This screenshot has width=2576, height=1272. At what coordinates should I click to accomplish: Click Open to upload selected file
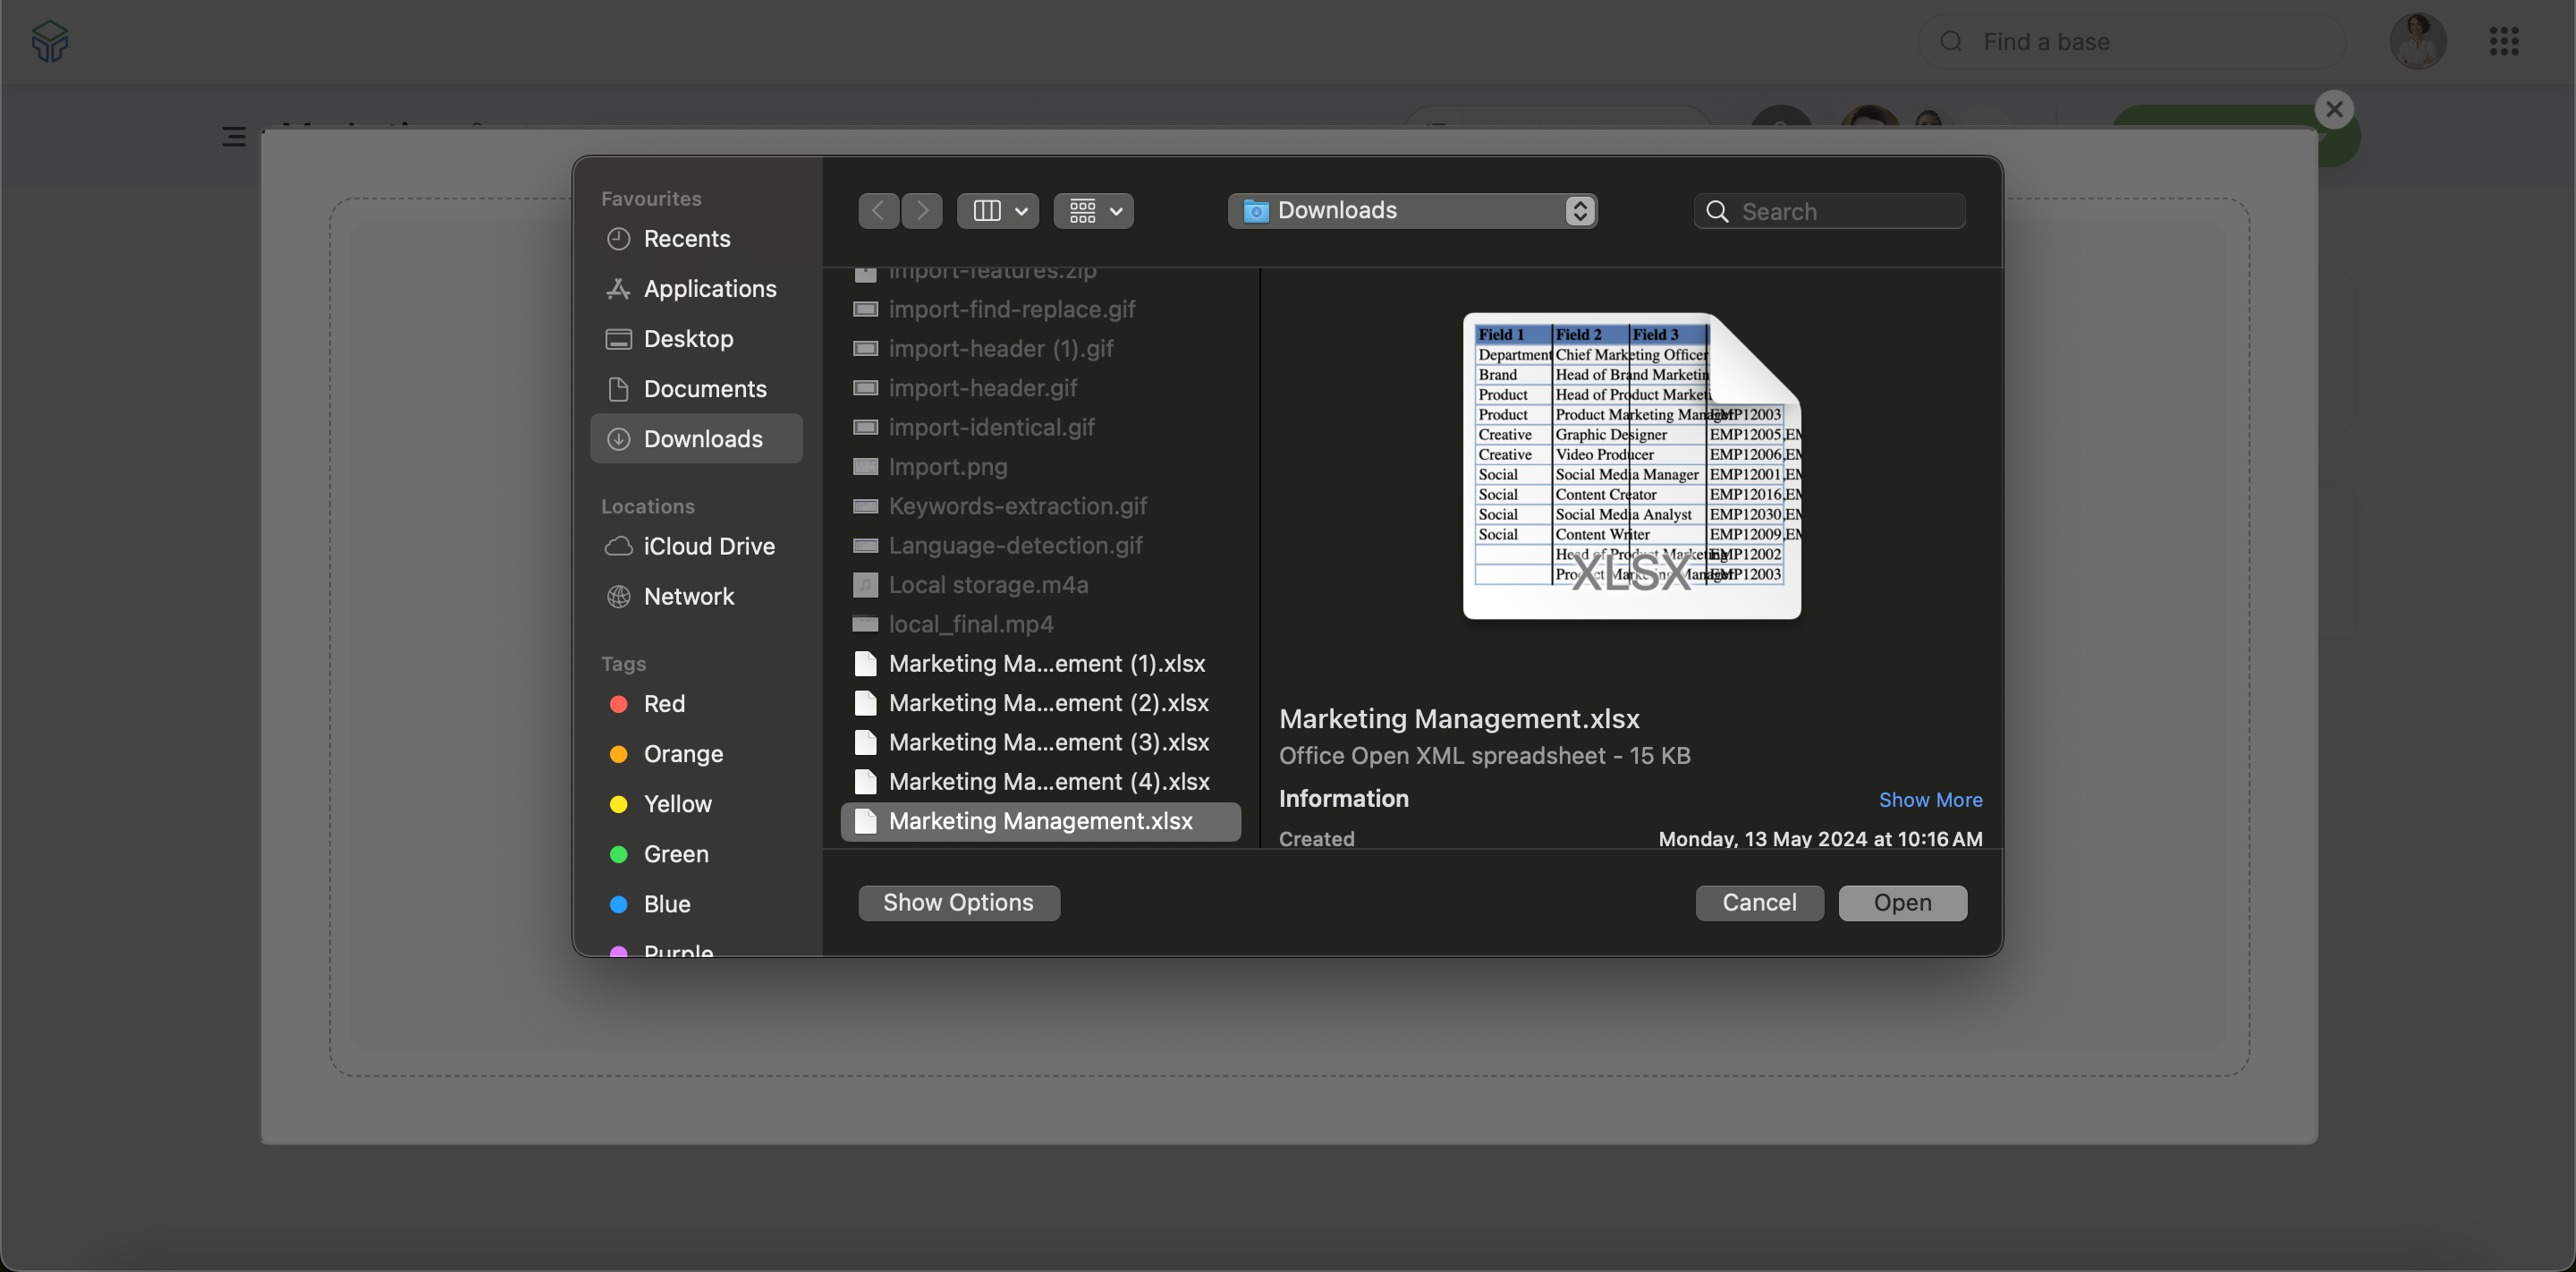[x=1901, y=903]
